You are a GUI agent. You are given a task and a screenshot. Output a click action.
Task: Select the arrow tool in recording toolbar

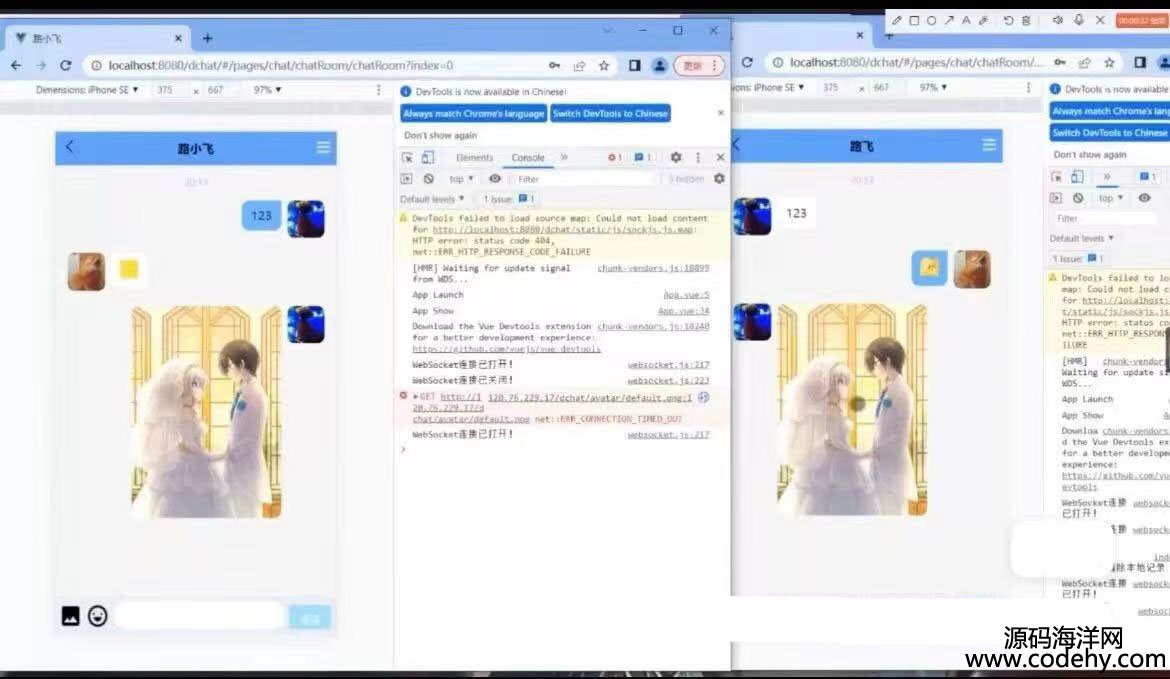(x=949, y=20)
